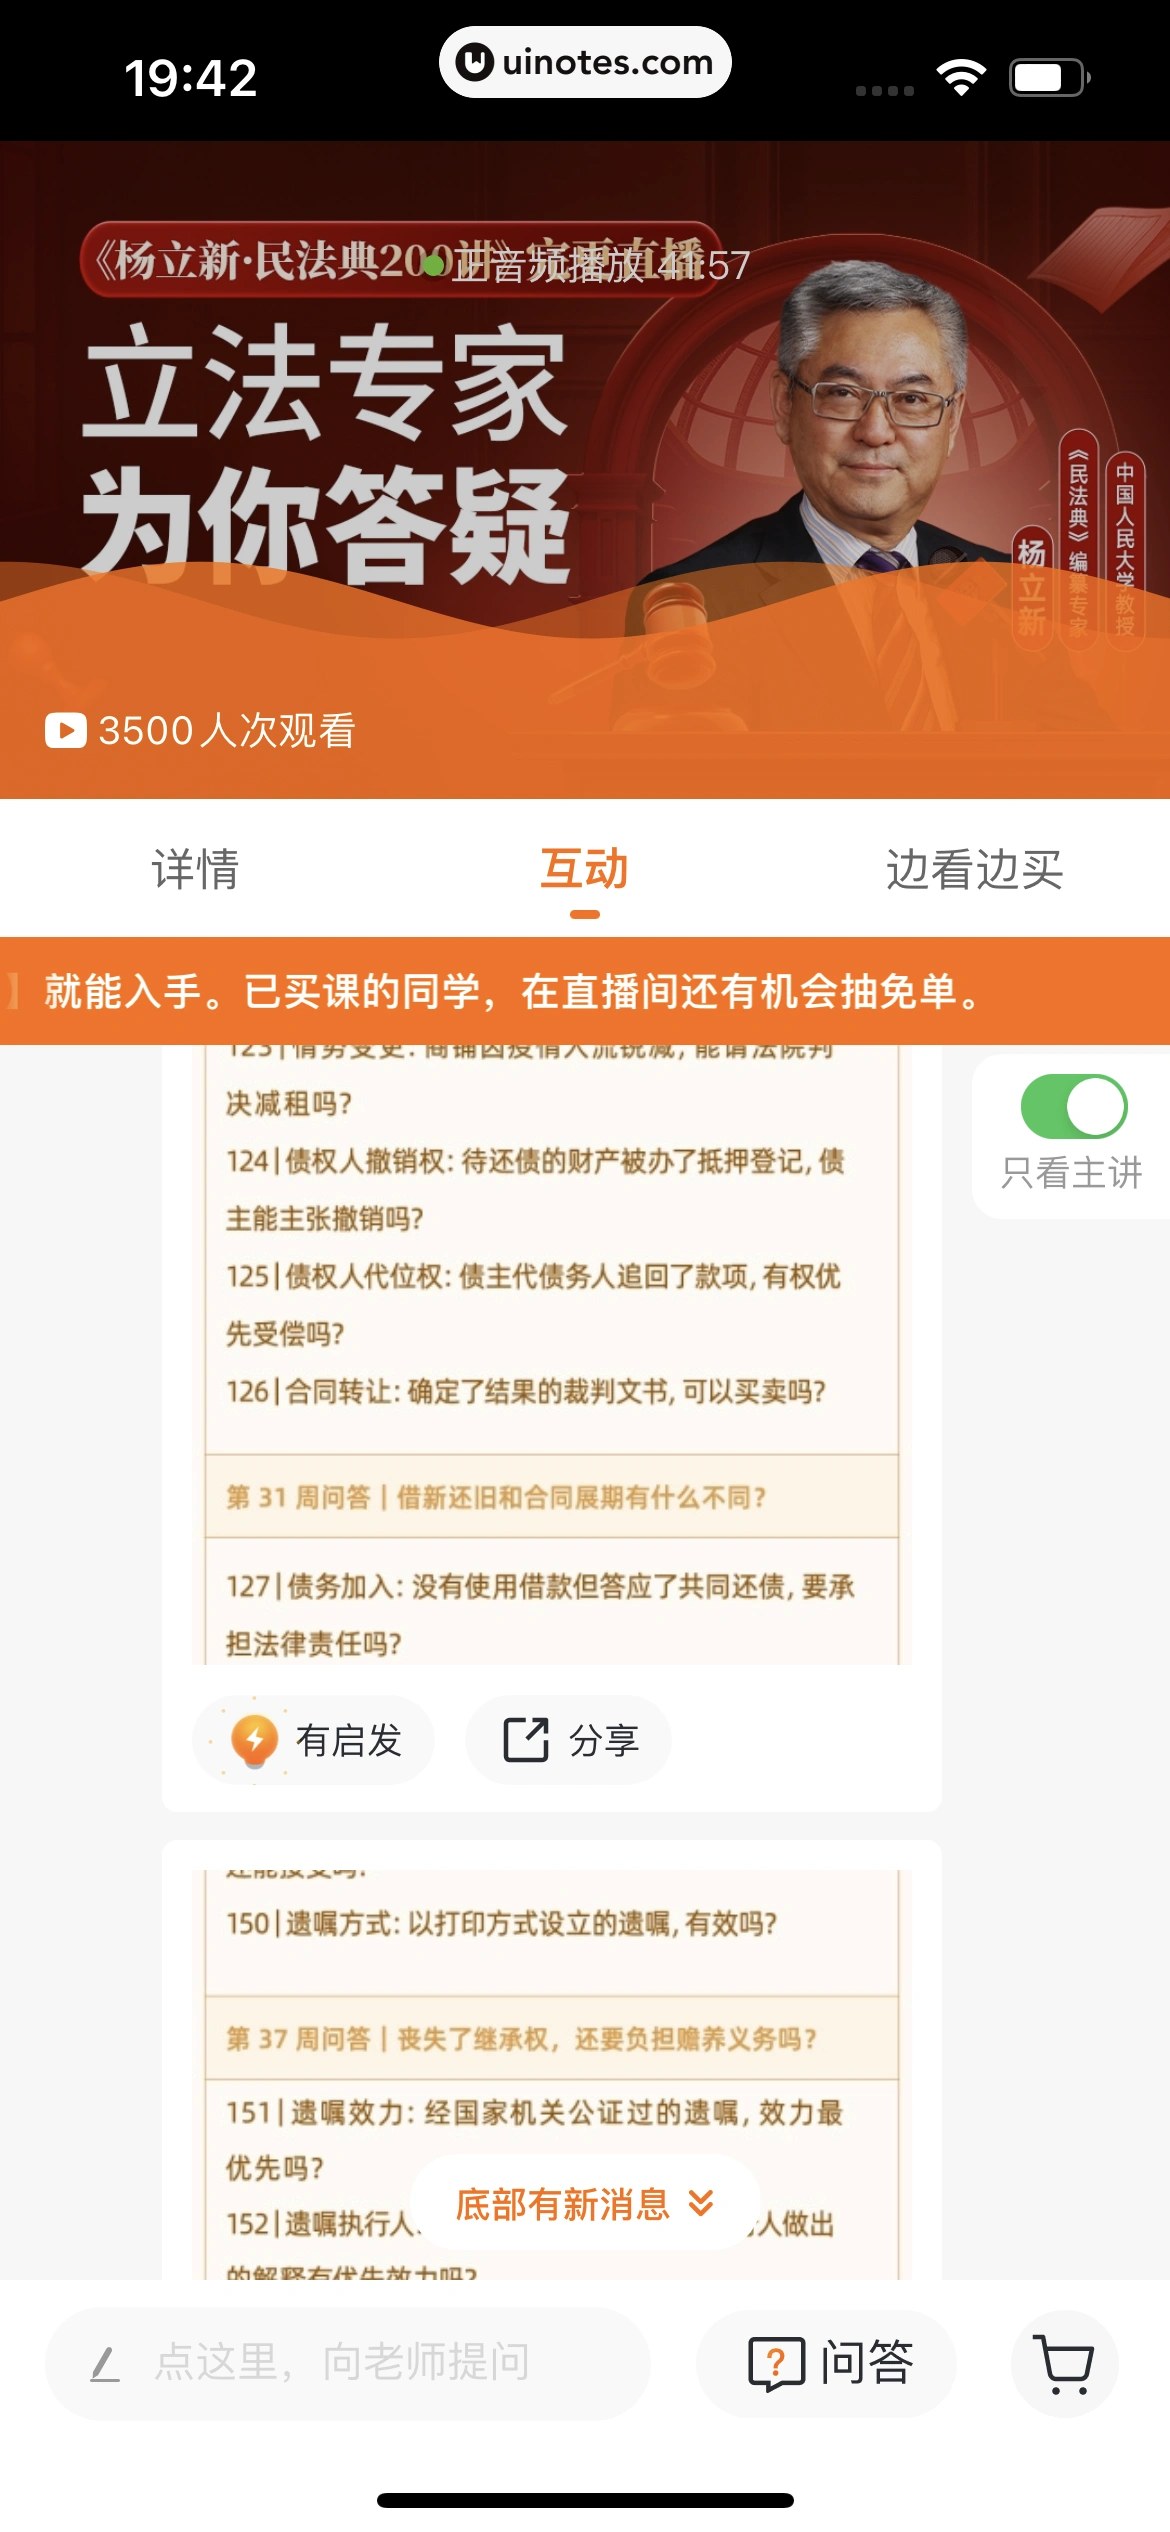Open the 第31周问答 course list image
The width and height of the screenshot is (1170, 2532).
click(x=552, y=1355)
